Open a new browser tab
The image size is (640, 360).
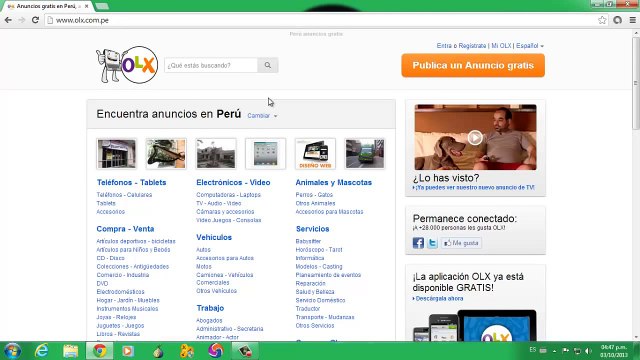[x=102, y=6]
